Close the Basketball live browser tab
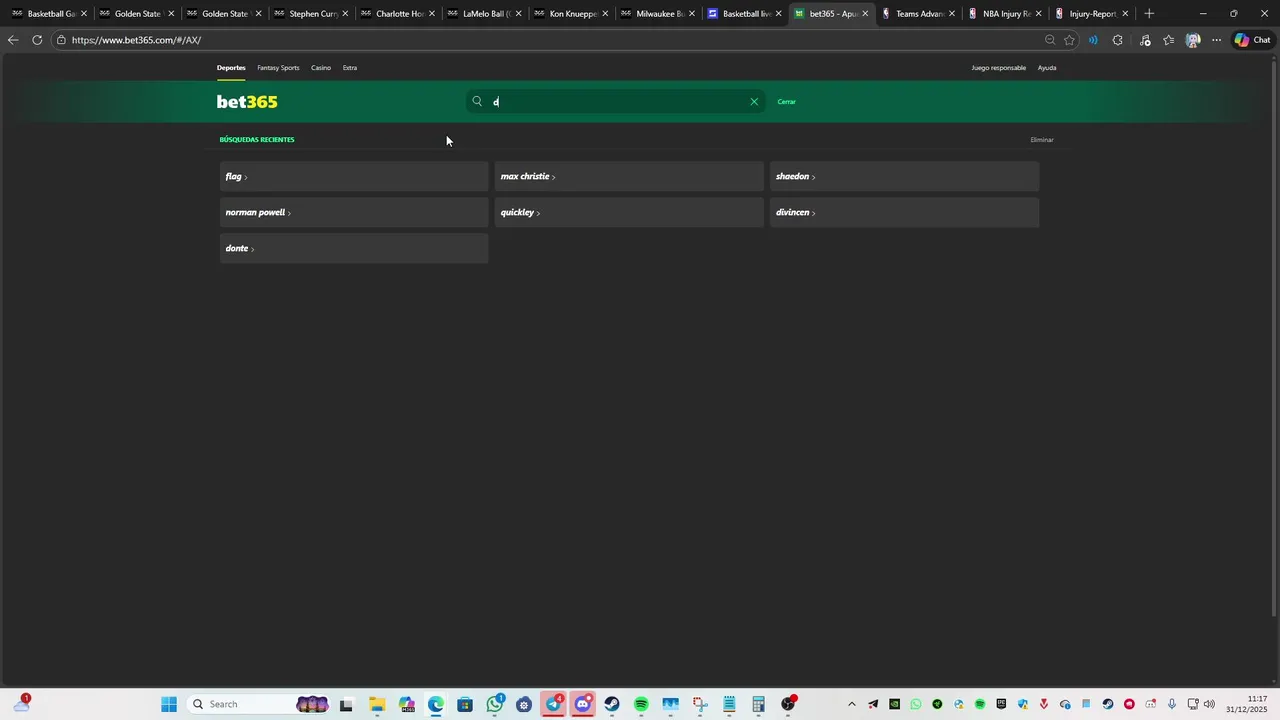The width and height of the screenshot is (1280, 720). (x=778, y=14)
